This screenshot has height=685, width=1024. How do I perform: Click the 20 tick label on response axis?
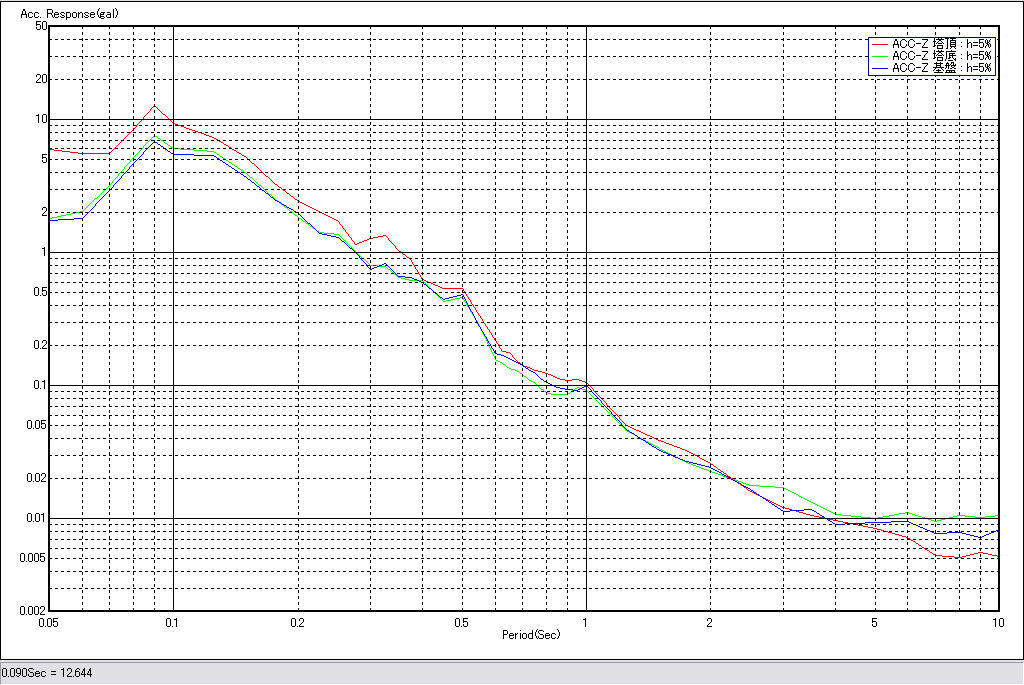tap(41, 79)
